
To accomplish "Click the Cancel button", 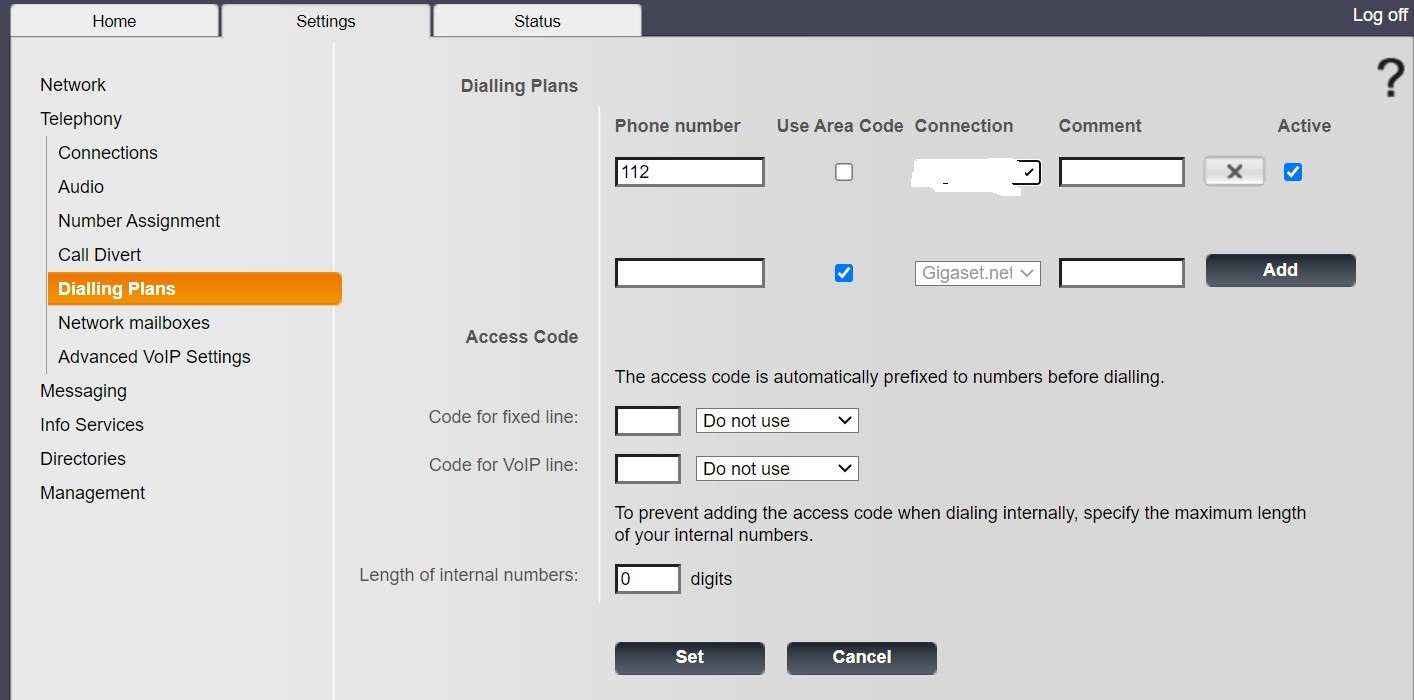I will pos(861,657).
